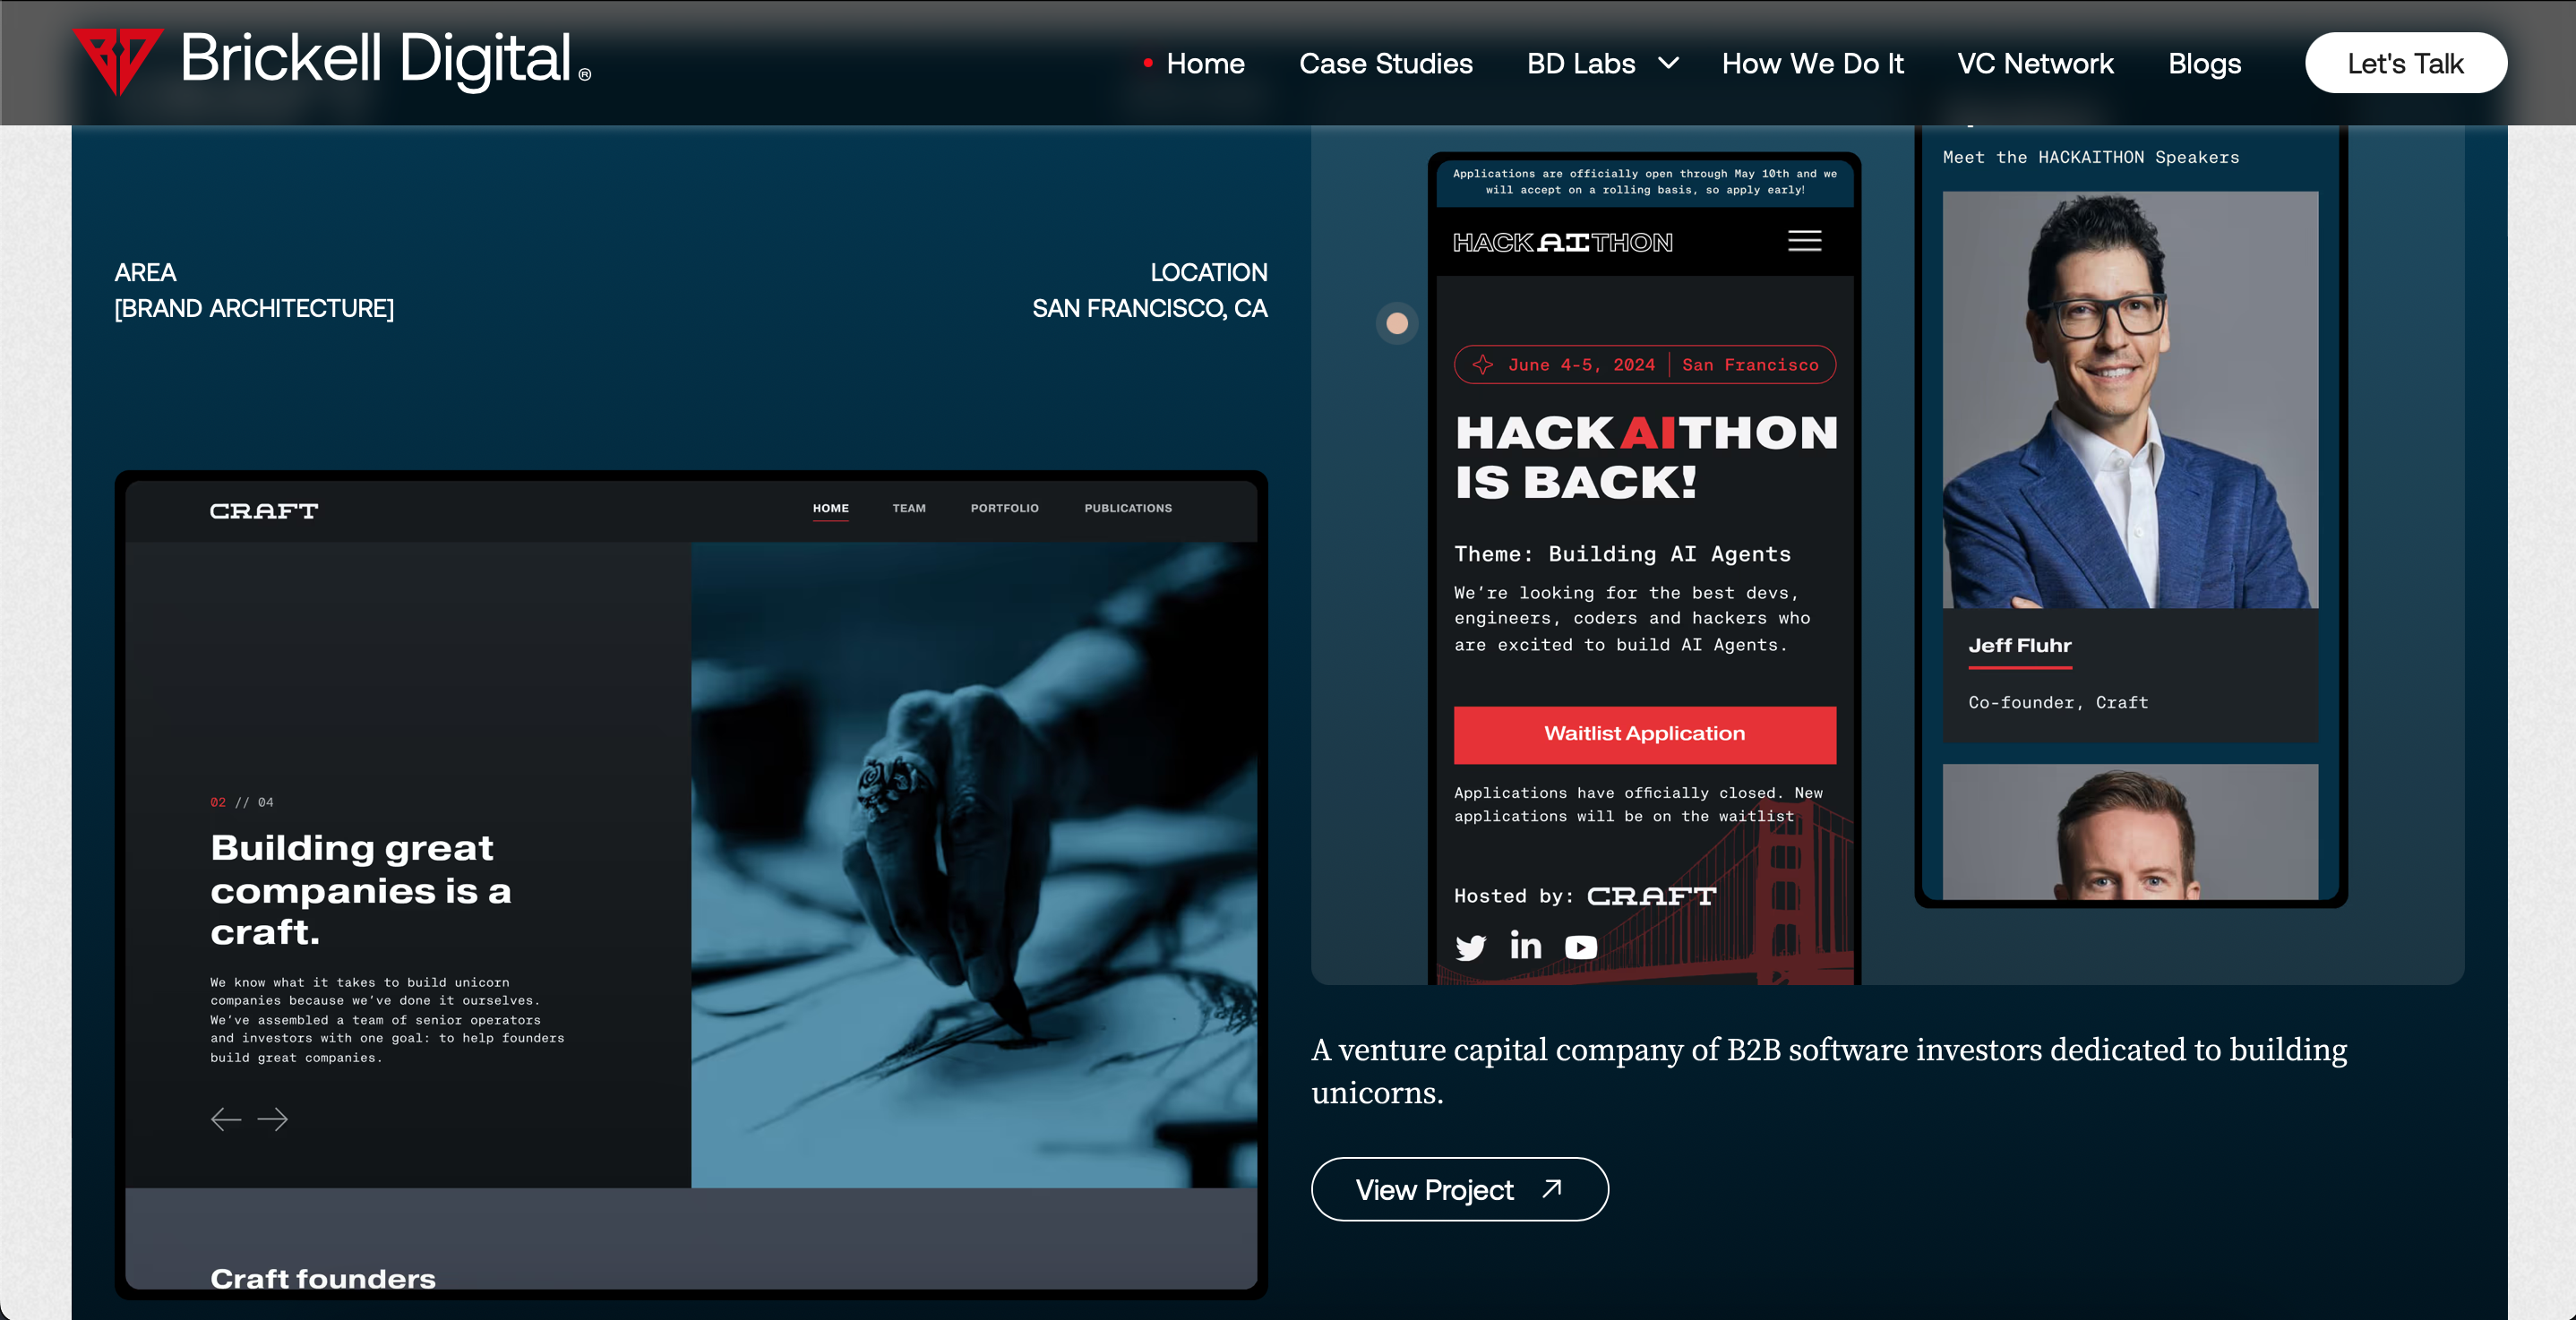Click the '02 // 04' slide counter
The image size is (2576, 1320).
[x=241, y=802]
